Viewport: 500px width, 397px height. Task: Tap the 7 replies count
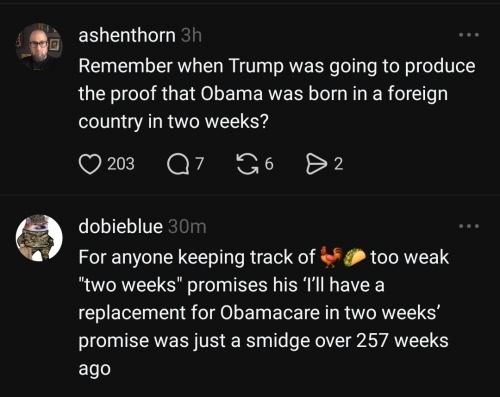[x=199, y=164]
